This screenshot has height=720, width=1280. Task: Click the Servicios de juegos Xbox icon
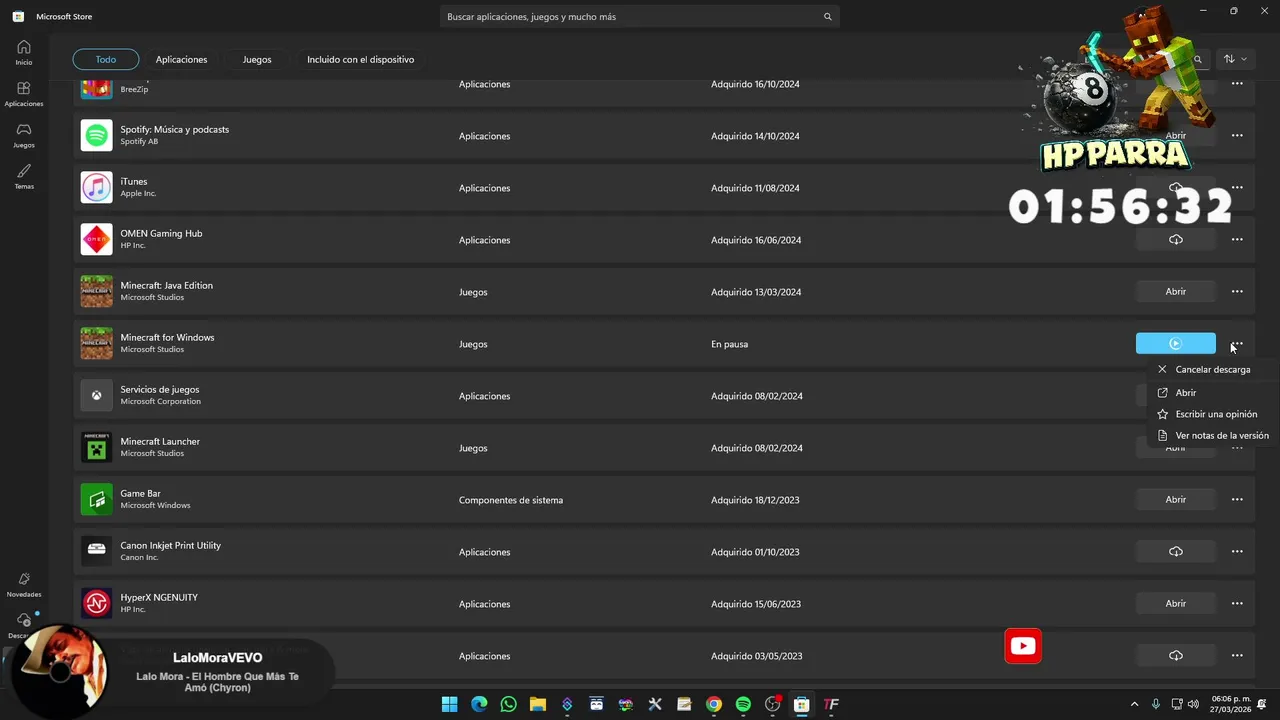pos(97,396)
